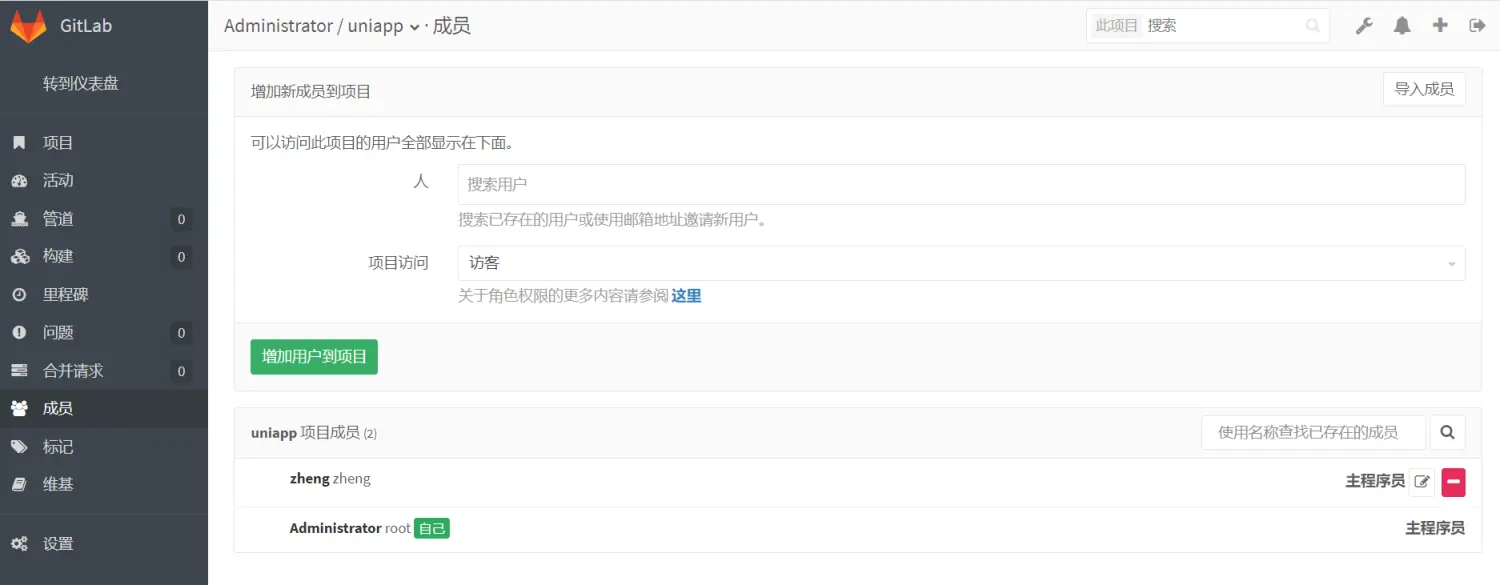Click the exclamation icon beside 问题
The image size is (1500, 585).
coord(19,333)
